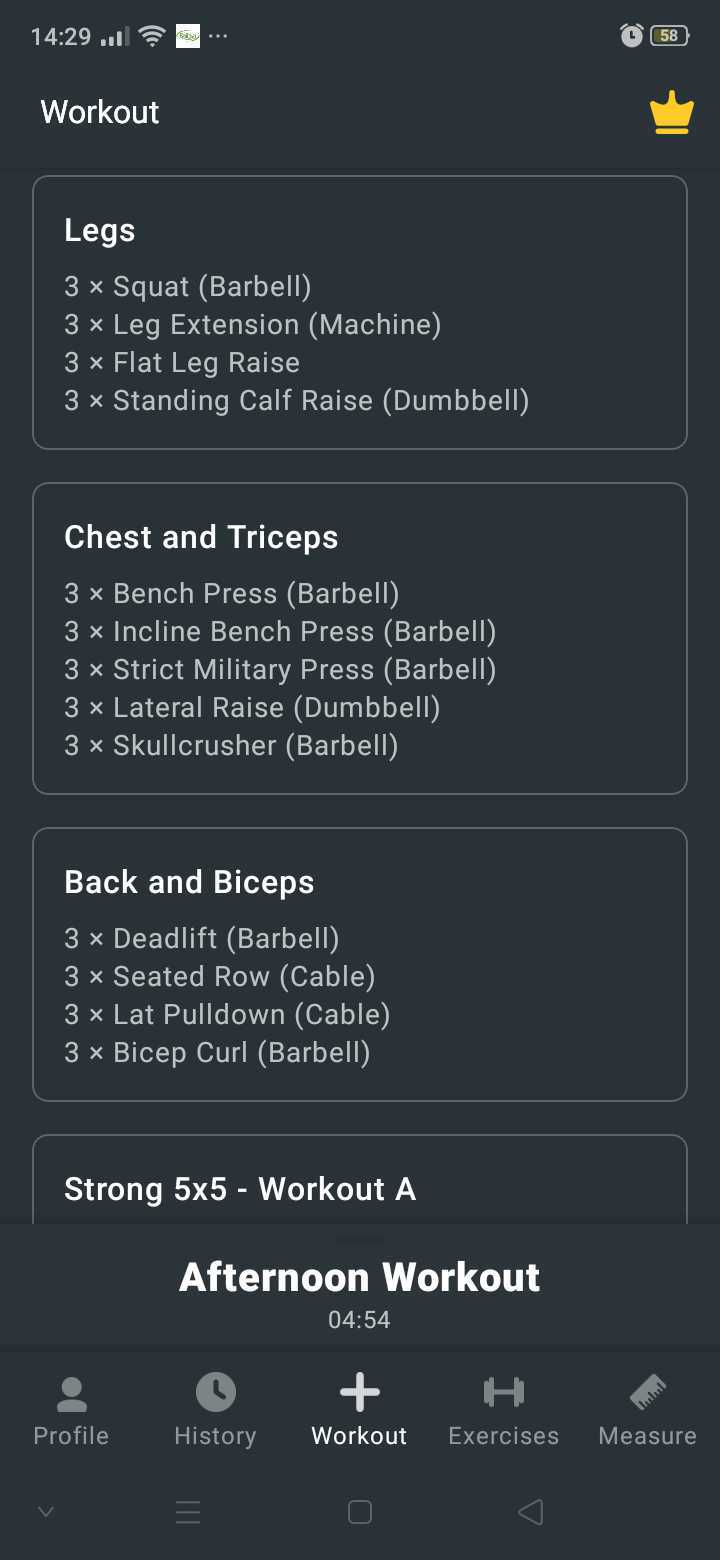Tap the alarm clock status icon
Viewport: 720px width, 1560px height.
pyautogui.click(x=630, y=35)
